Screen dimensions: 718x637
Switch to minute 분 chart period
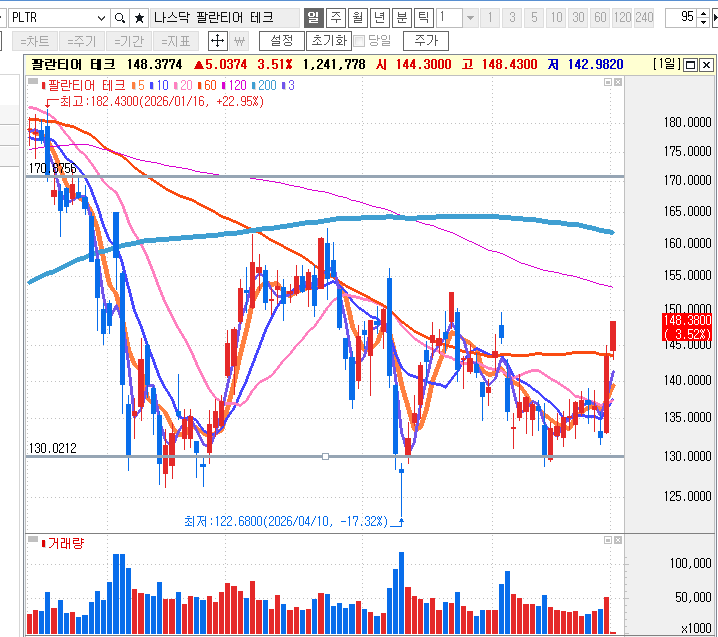tap(402, 18)
